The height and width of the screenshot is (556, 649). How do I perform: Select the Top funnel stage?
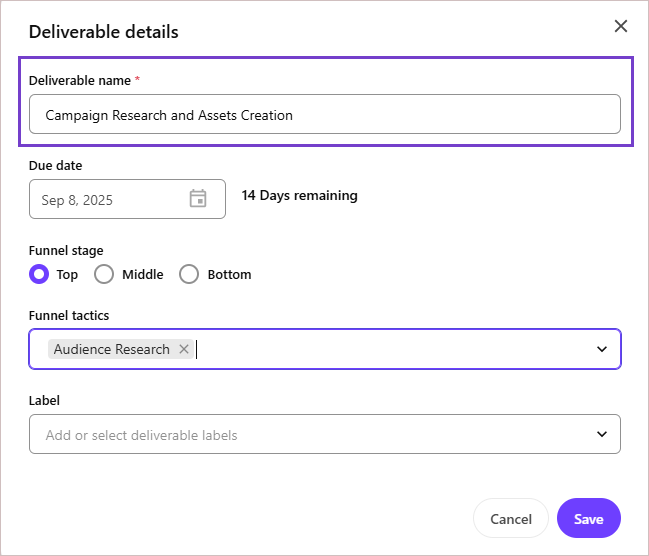(39, 274)
